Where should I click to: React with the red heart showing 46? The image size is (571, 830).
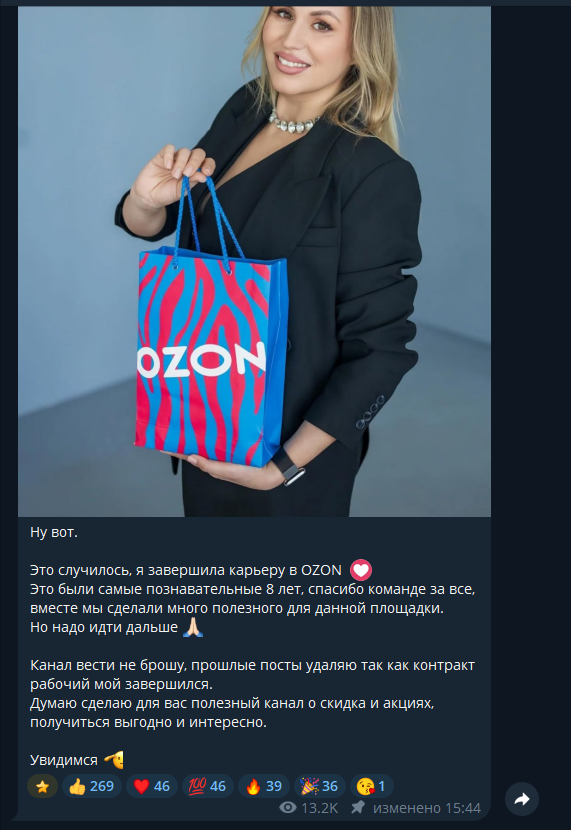(151, 786)
